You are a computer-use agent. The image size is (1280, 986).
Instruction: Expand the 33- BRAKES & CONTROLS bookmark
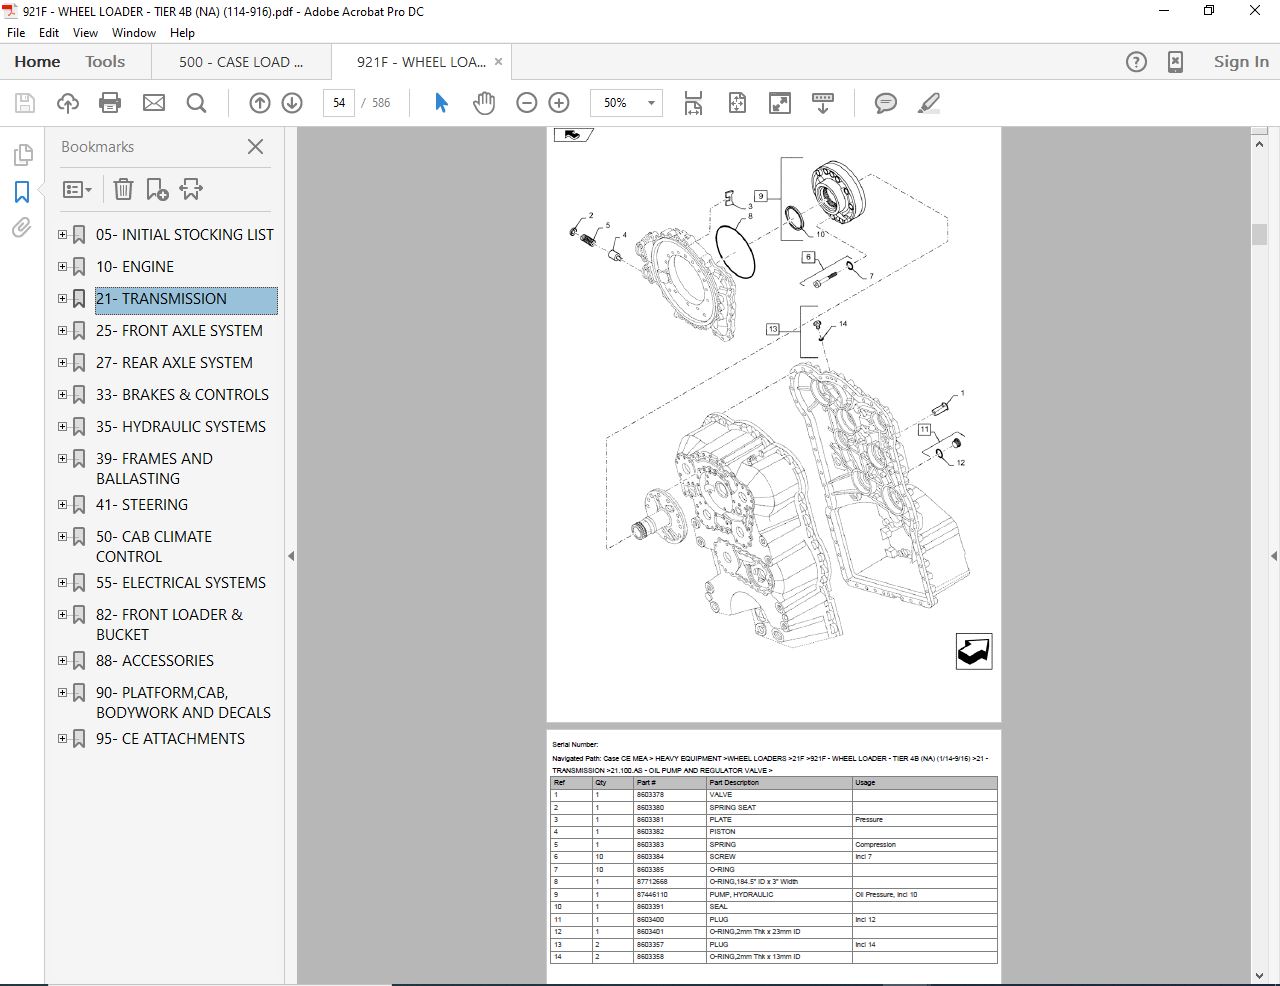pyautogui.click(x=63, y=394)
